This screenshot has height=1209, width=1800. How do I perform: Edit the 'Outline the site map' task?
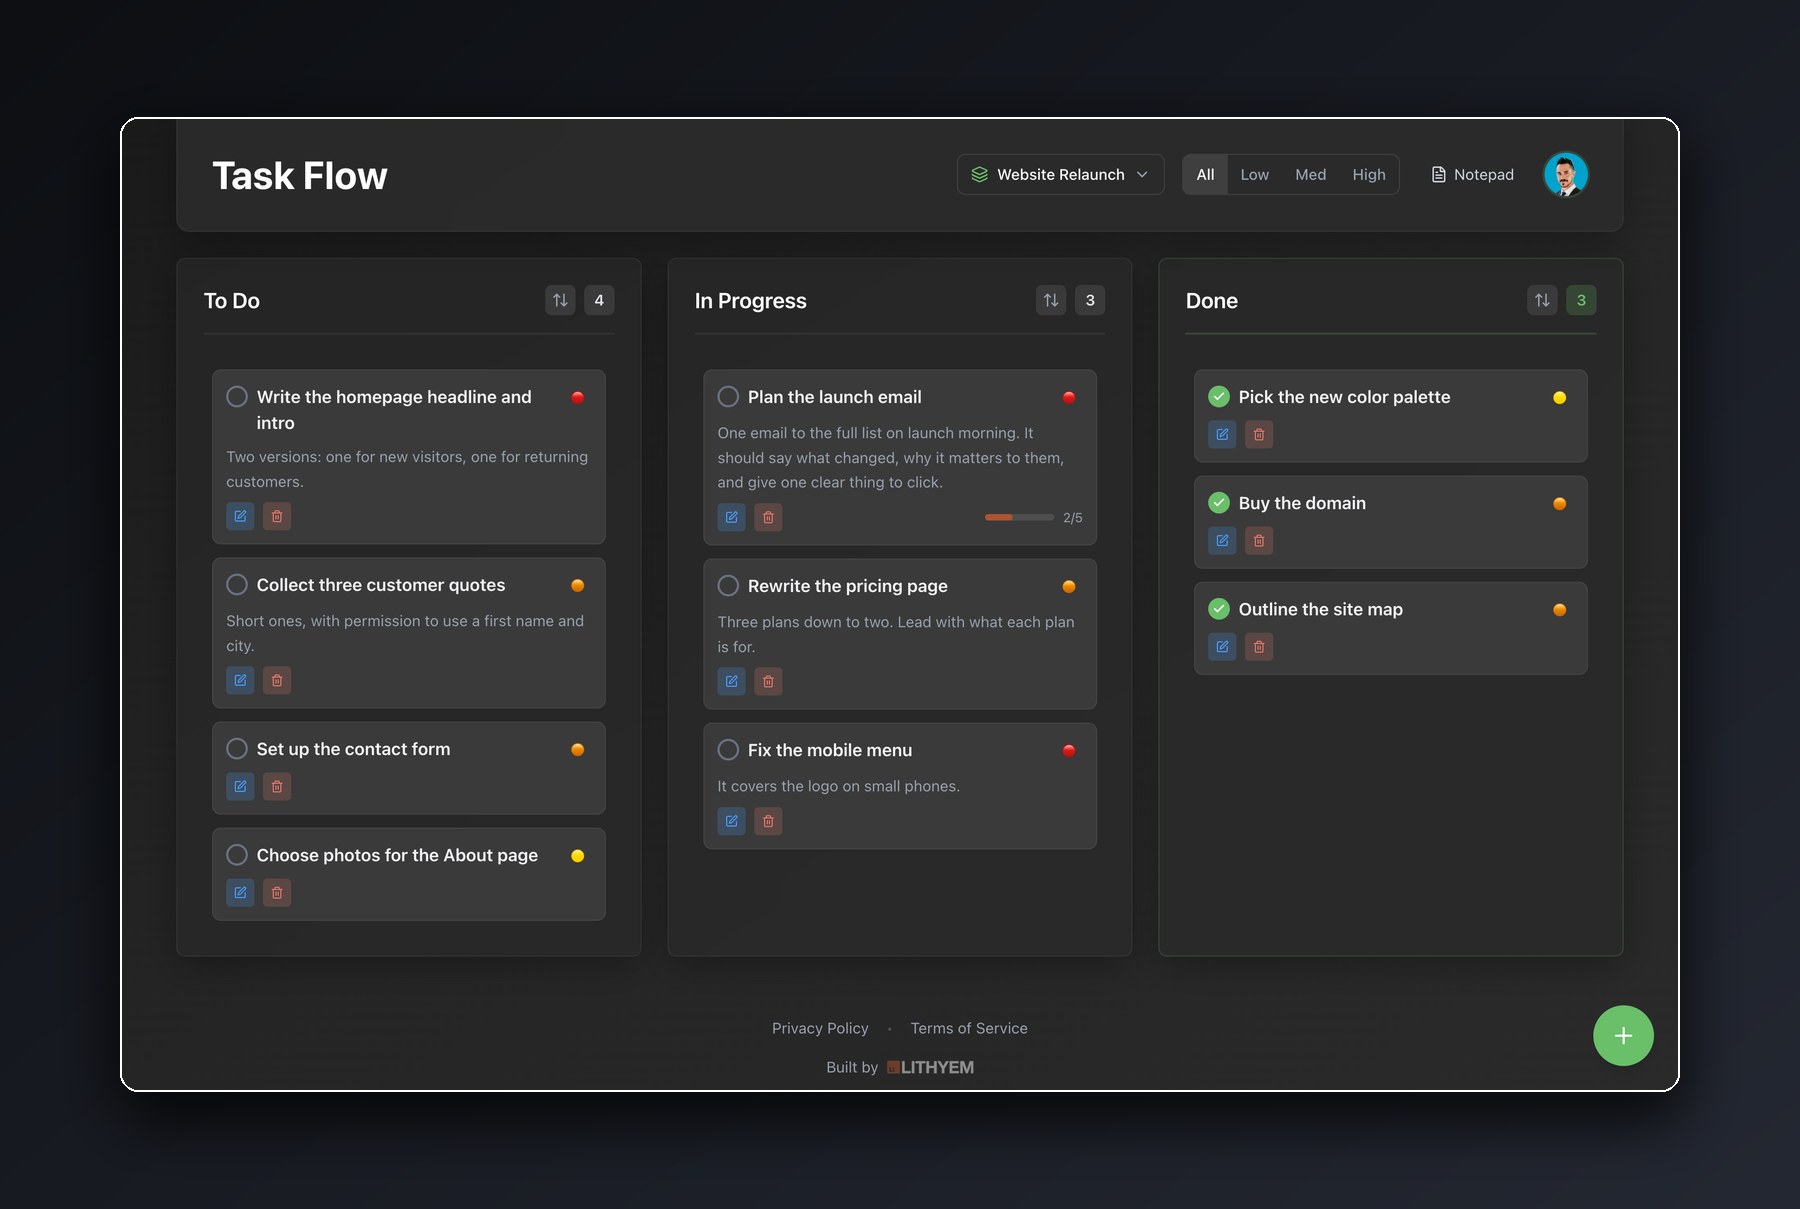pos(1222,647)
